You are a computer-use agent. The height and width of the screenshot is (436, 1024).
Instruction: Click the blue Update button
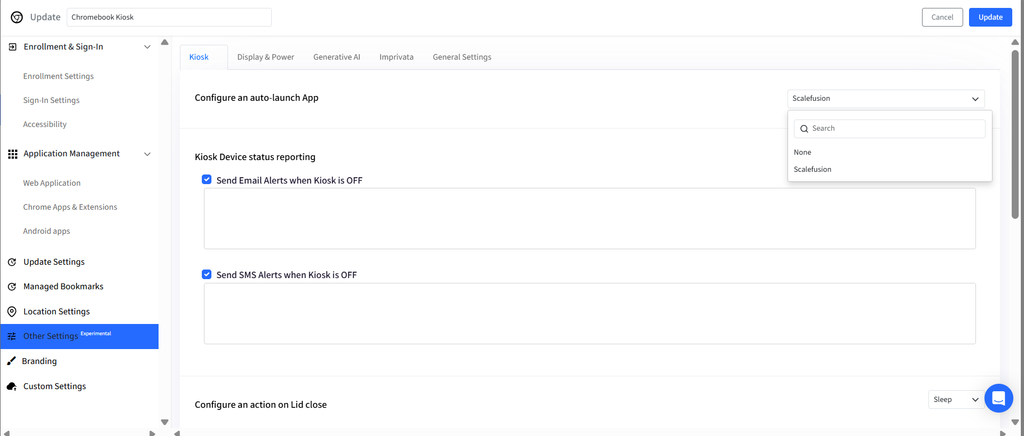(991, 17)
